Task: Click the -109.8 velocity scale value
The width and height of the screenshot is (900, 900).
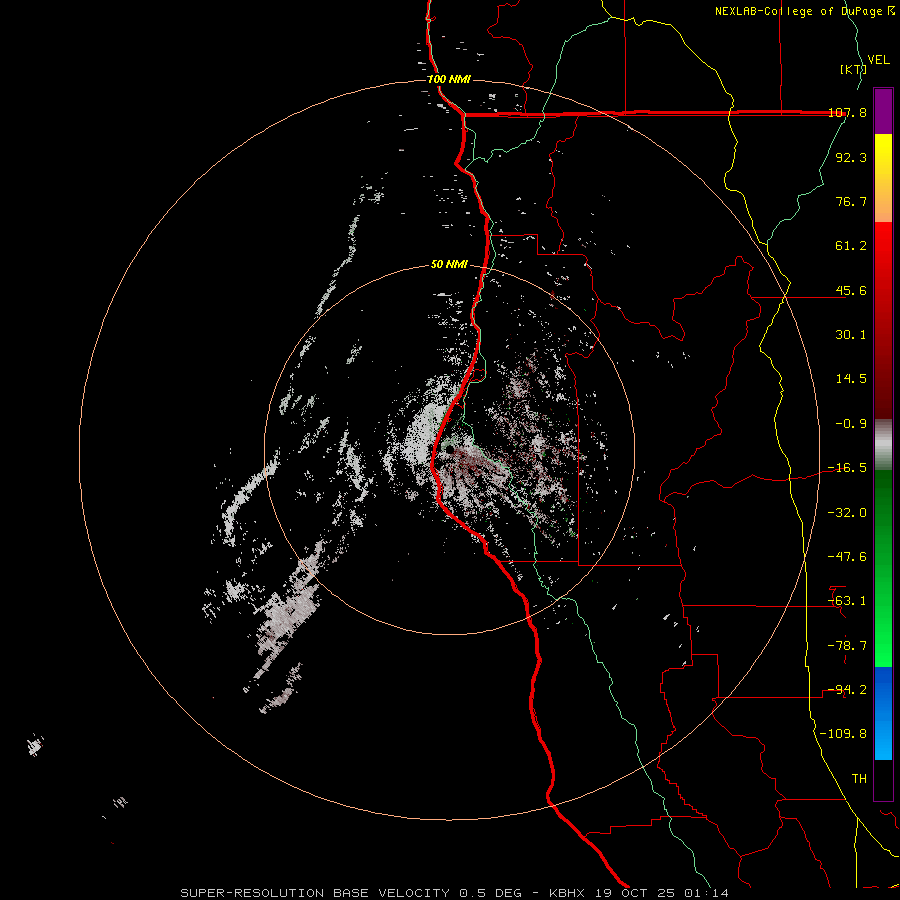Action: click(843, 734)
